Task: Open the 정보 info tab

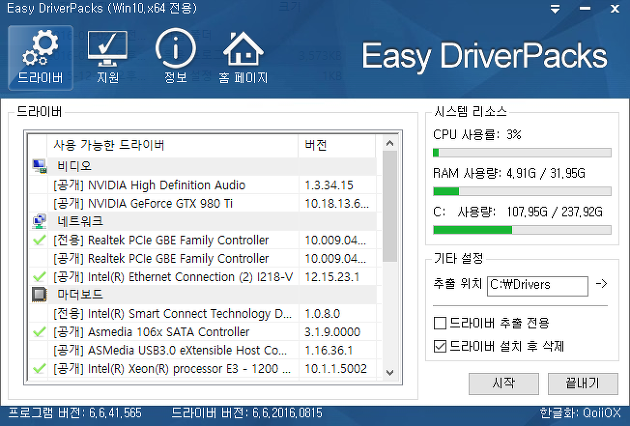Action: point(176,57)
